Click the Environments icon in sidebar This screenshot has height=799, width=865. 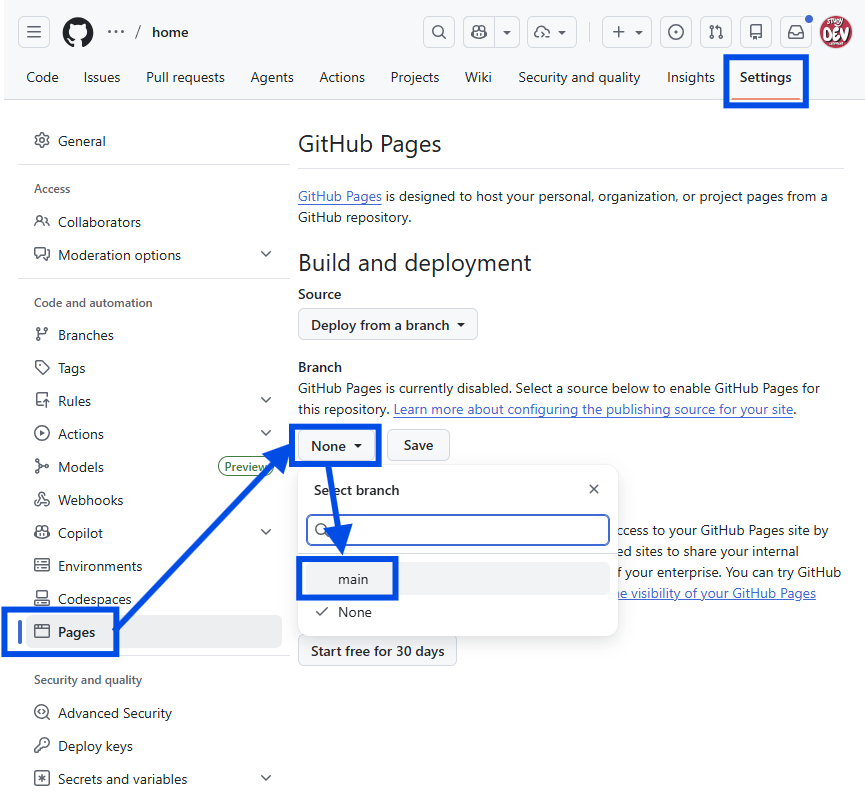coord(42,565)
